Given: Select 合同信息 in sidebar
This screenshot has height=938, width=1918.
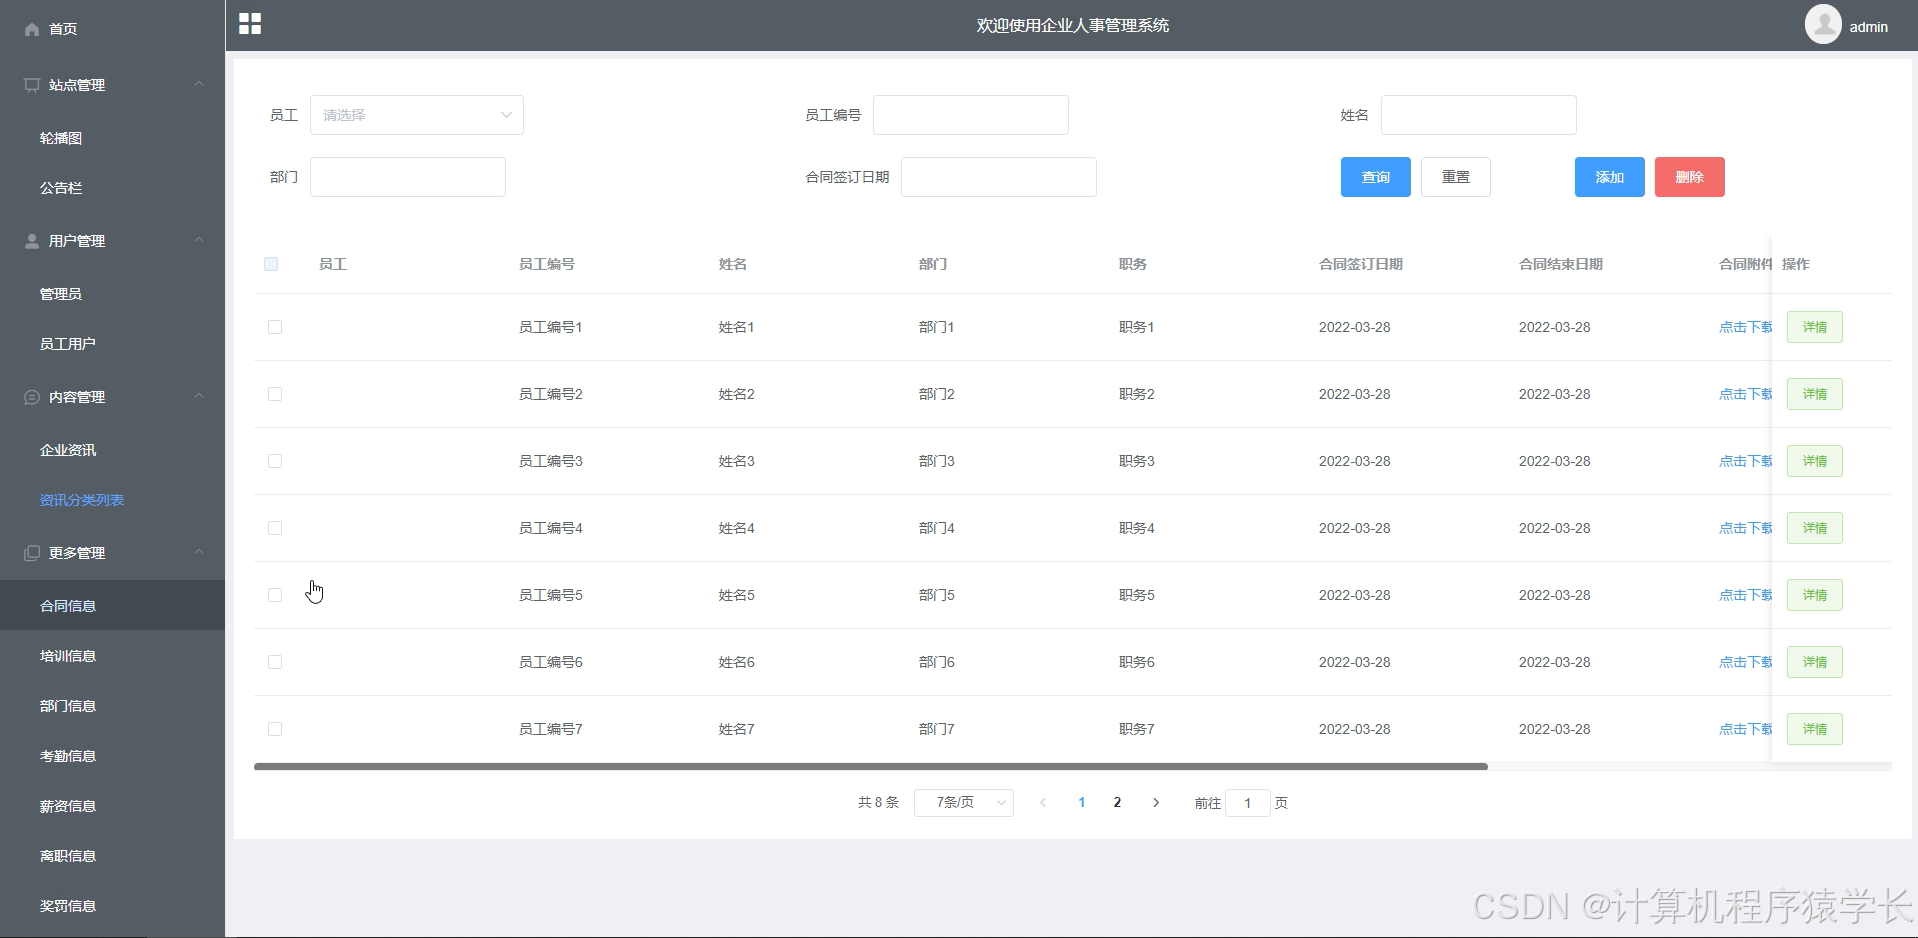Looking at the screenshot, I should pos(112,606).
